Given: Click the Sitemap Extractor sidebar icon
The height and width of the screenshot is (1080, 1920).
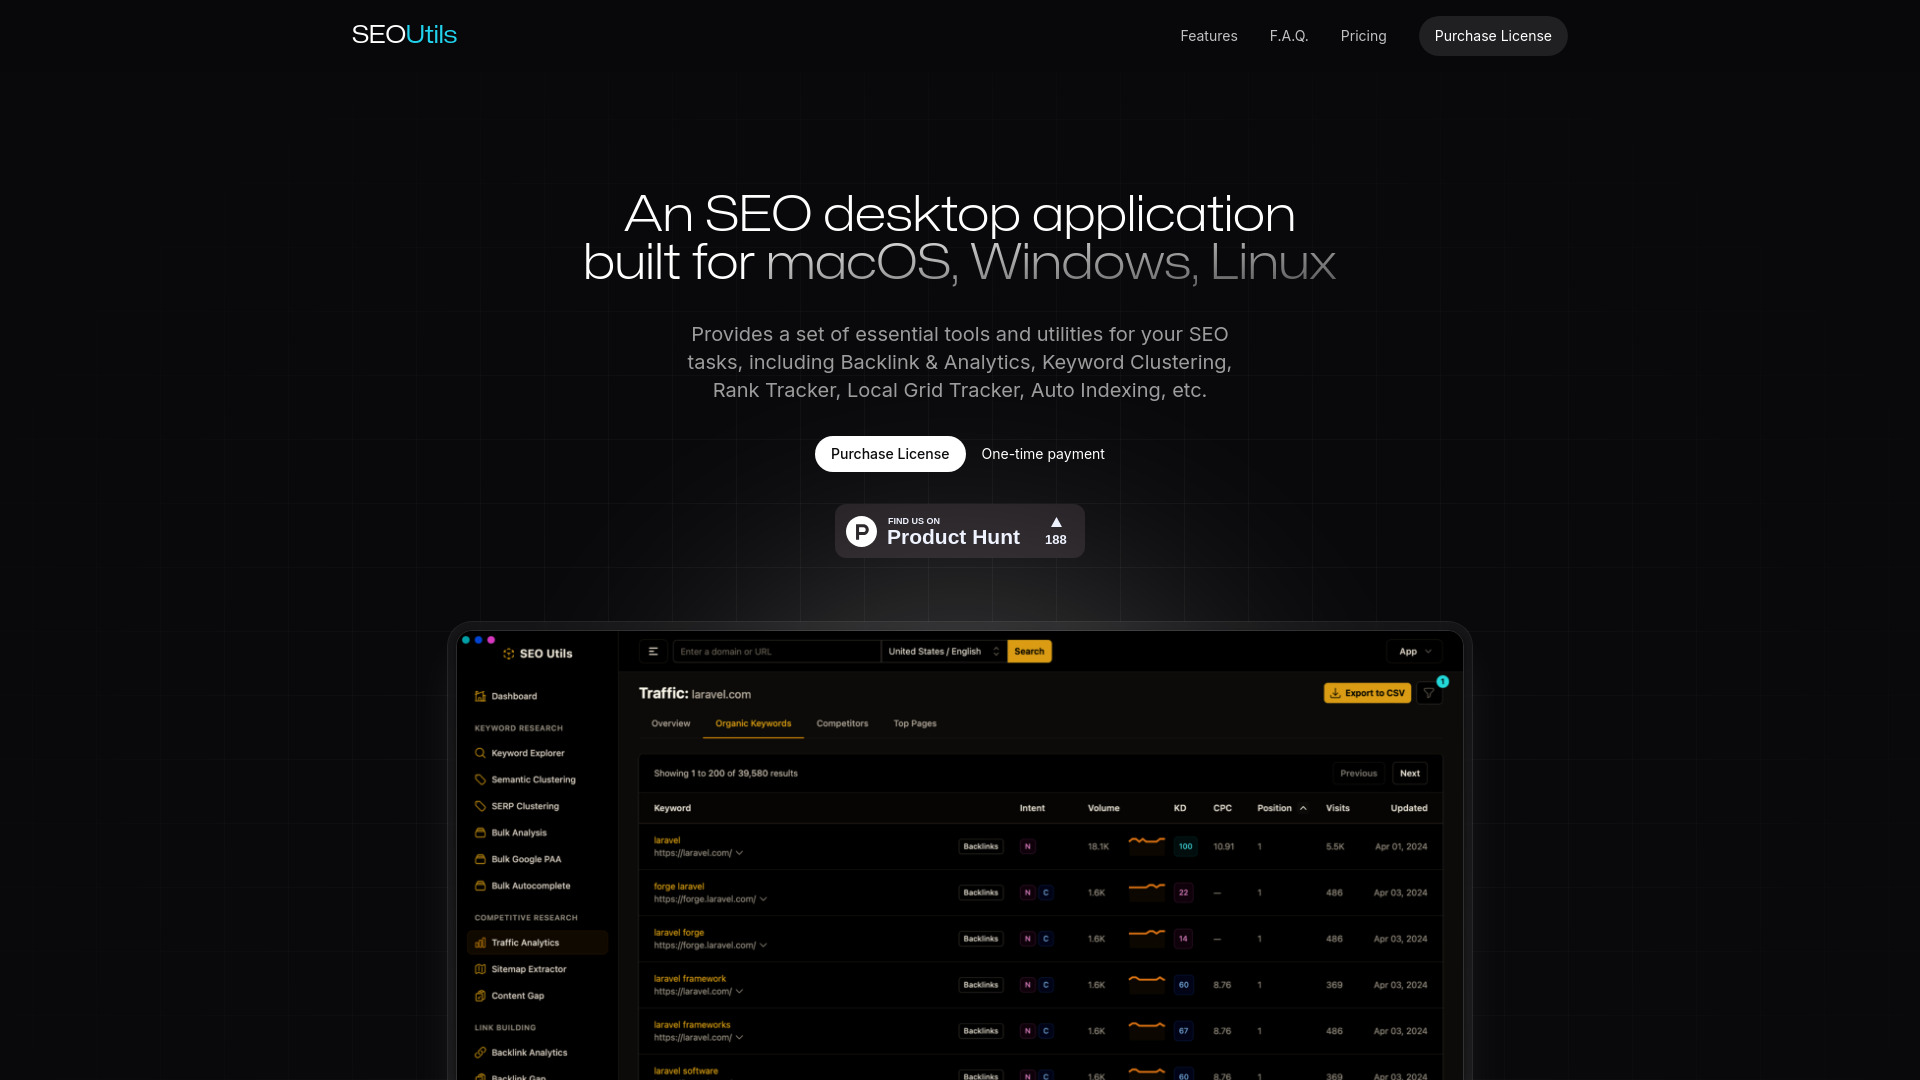Looking at the screenshot, I should coord(481,968).
